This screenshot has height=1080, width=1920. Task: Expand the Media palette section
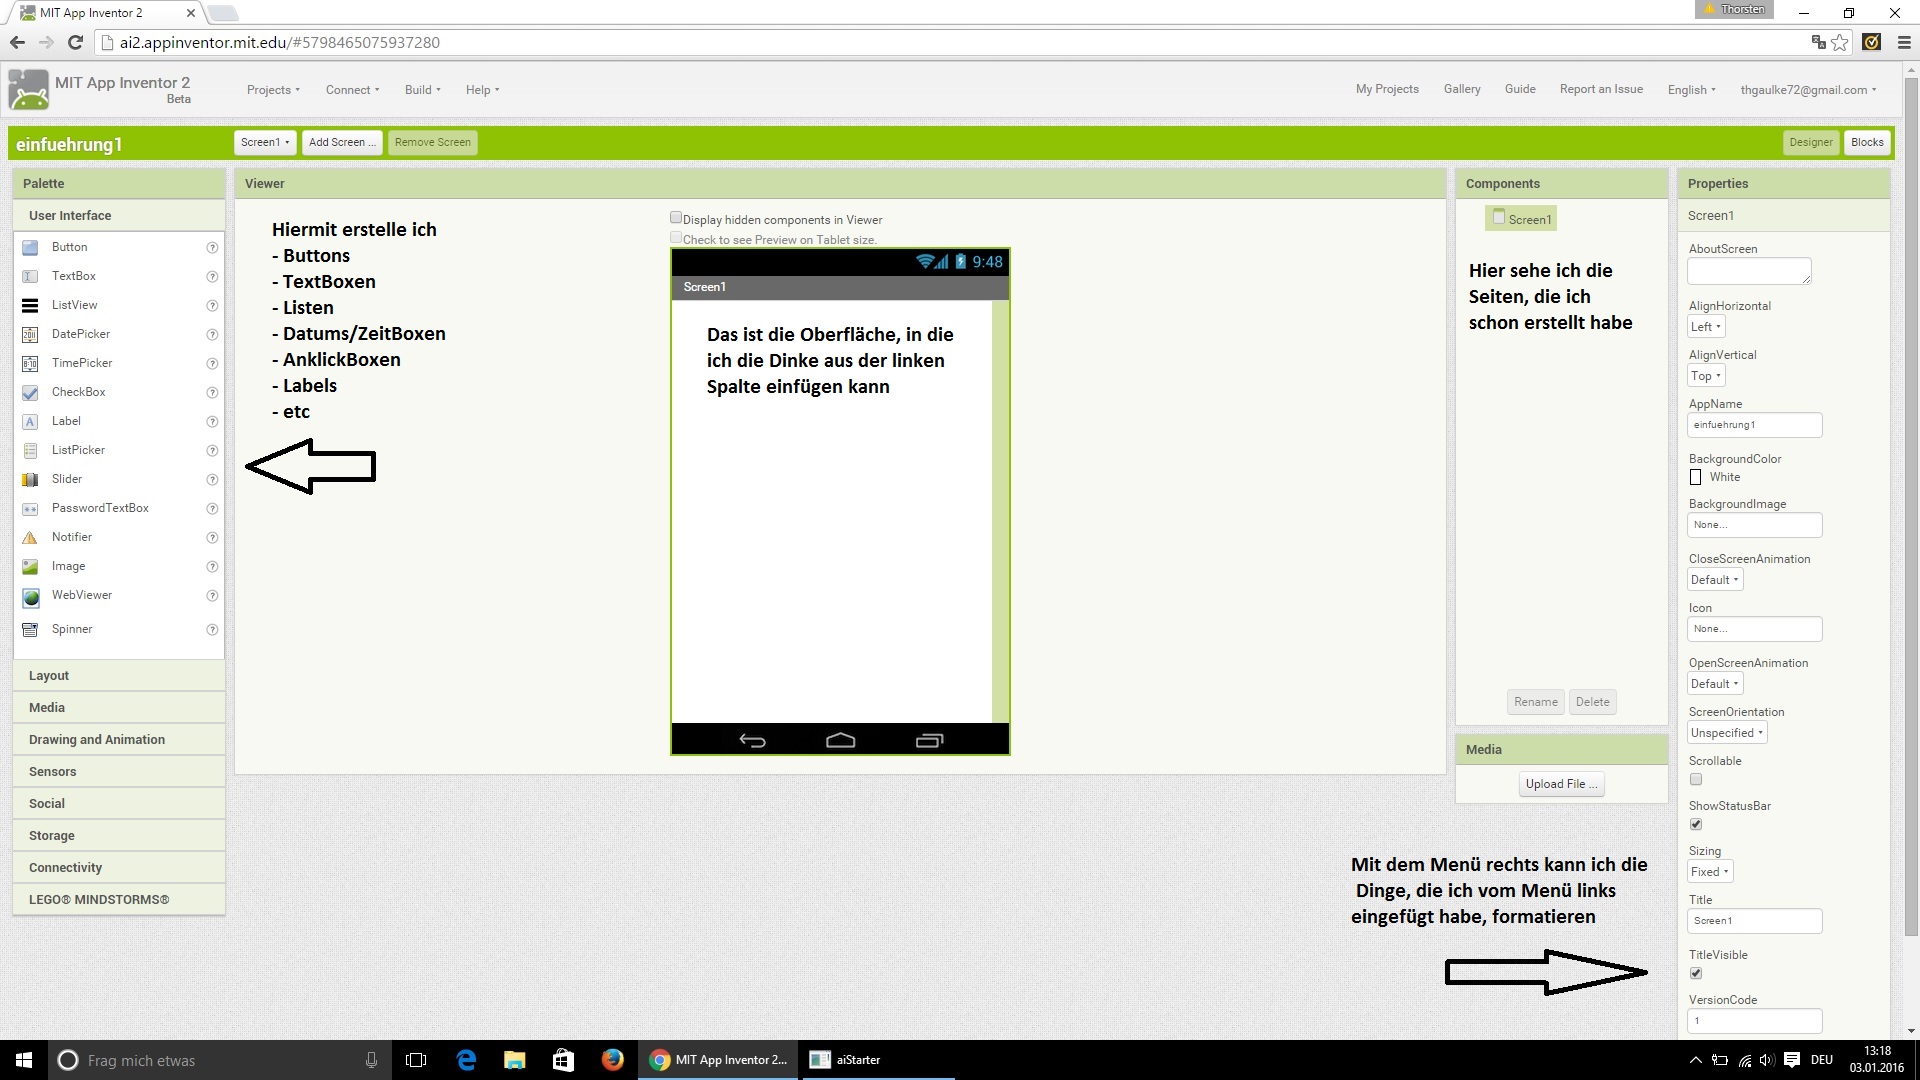(119, 708)
